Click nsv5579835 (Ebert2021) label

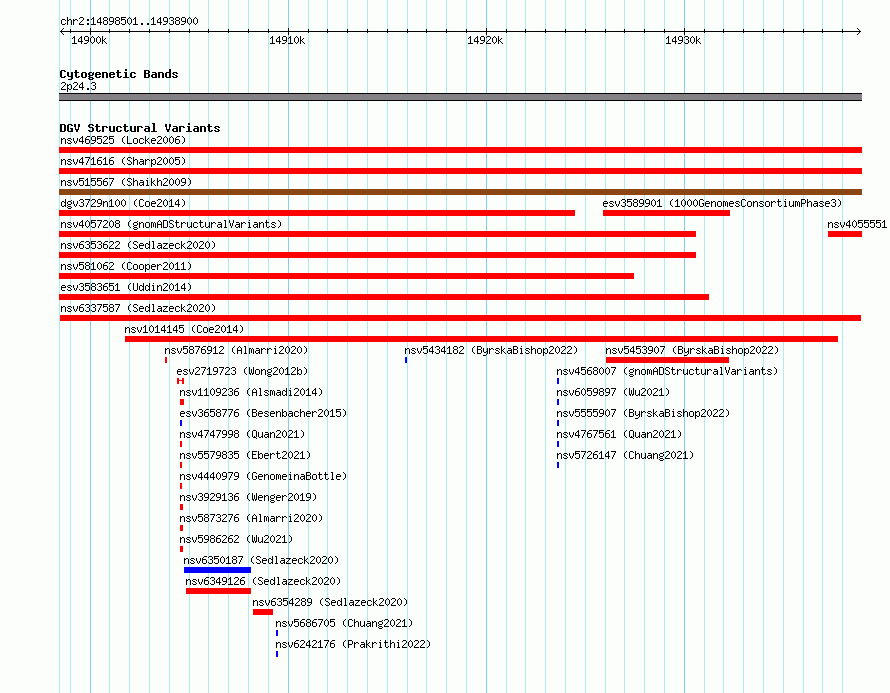(245, 455)
